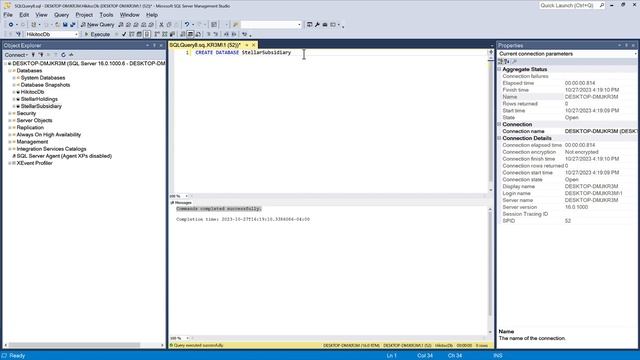
Task: Expand the StellarSubsidiary database node
Action: coord(14,106)
